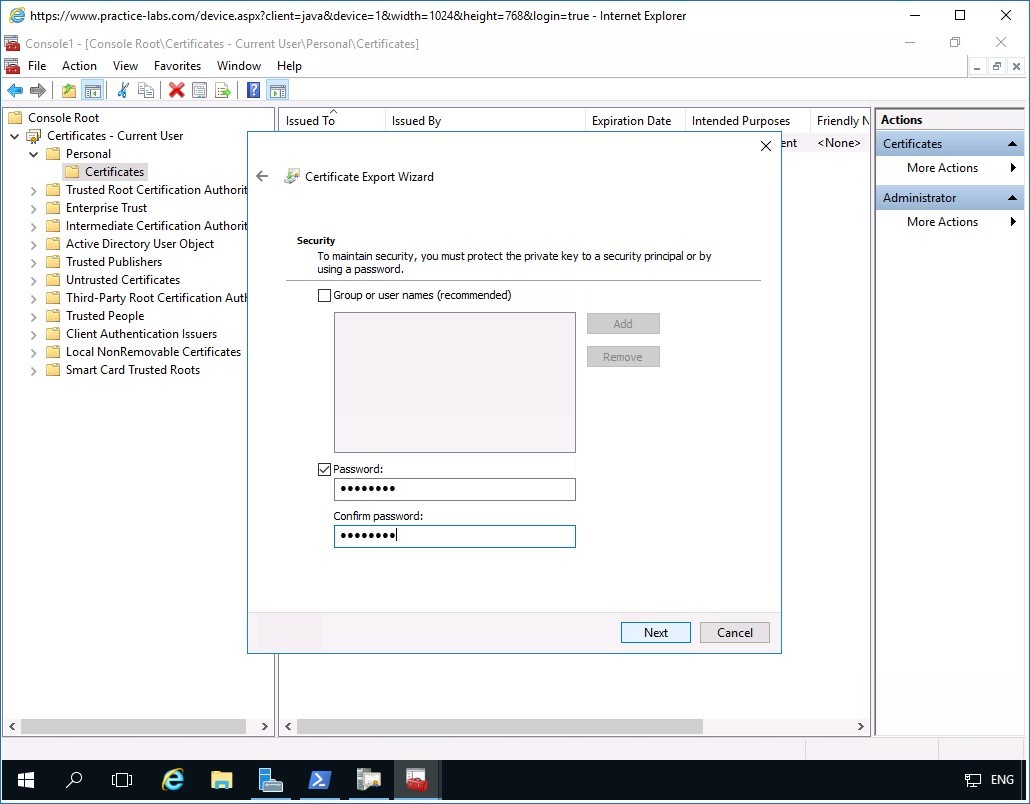The width and height of the screenshot is (1030, 804).
Task: Uncheck the Password checkbox
Action: (324, 469)
